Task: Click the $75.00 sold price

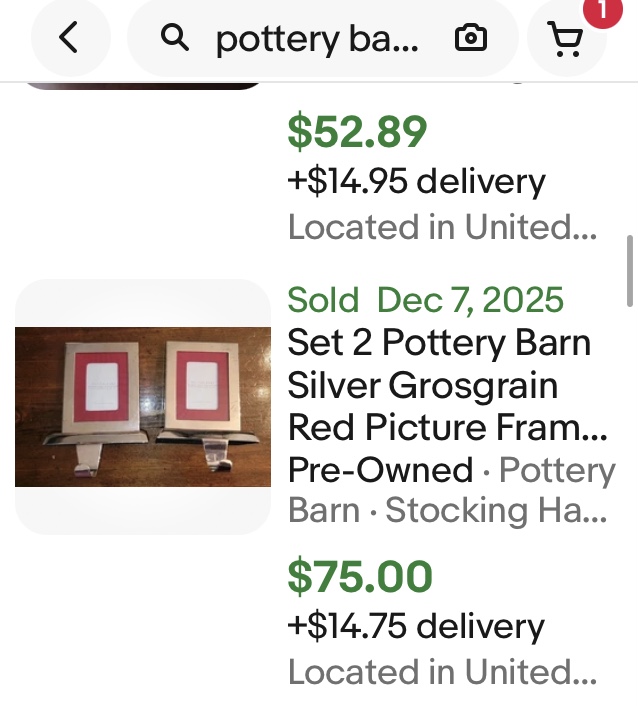Action: click(x=360, y=577)
